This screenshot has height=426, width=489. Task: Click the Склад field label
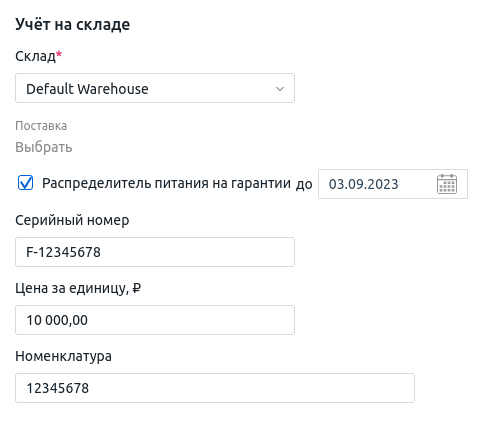click(x=35, y=56)
